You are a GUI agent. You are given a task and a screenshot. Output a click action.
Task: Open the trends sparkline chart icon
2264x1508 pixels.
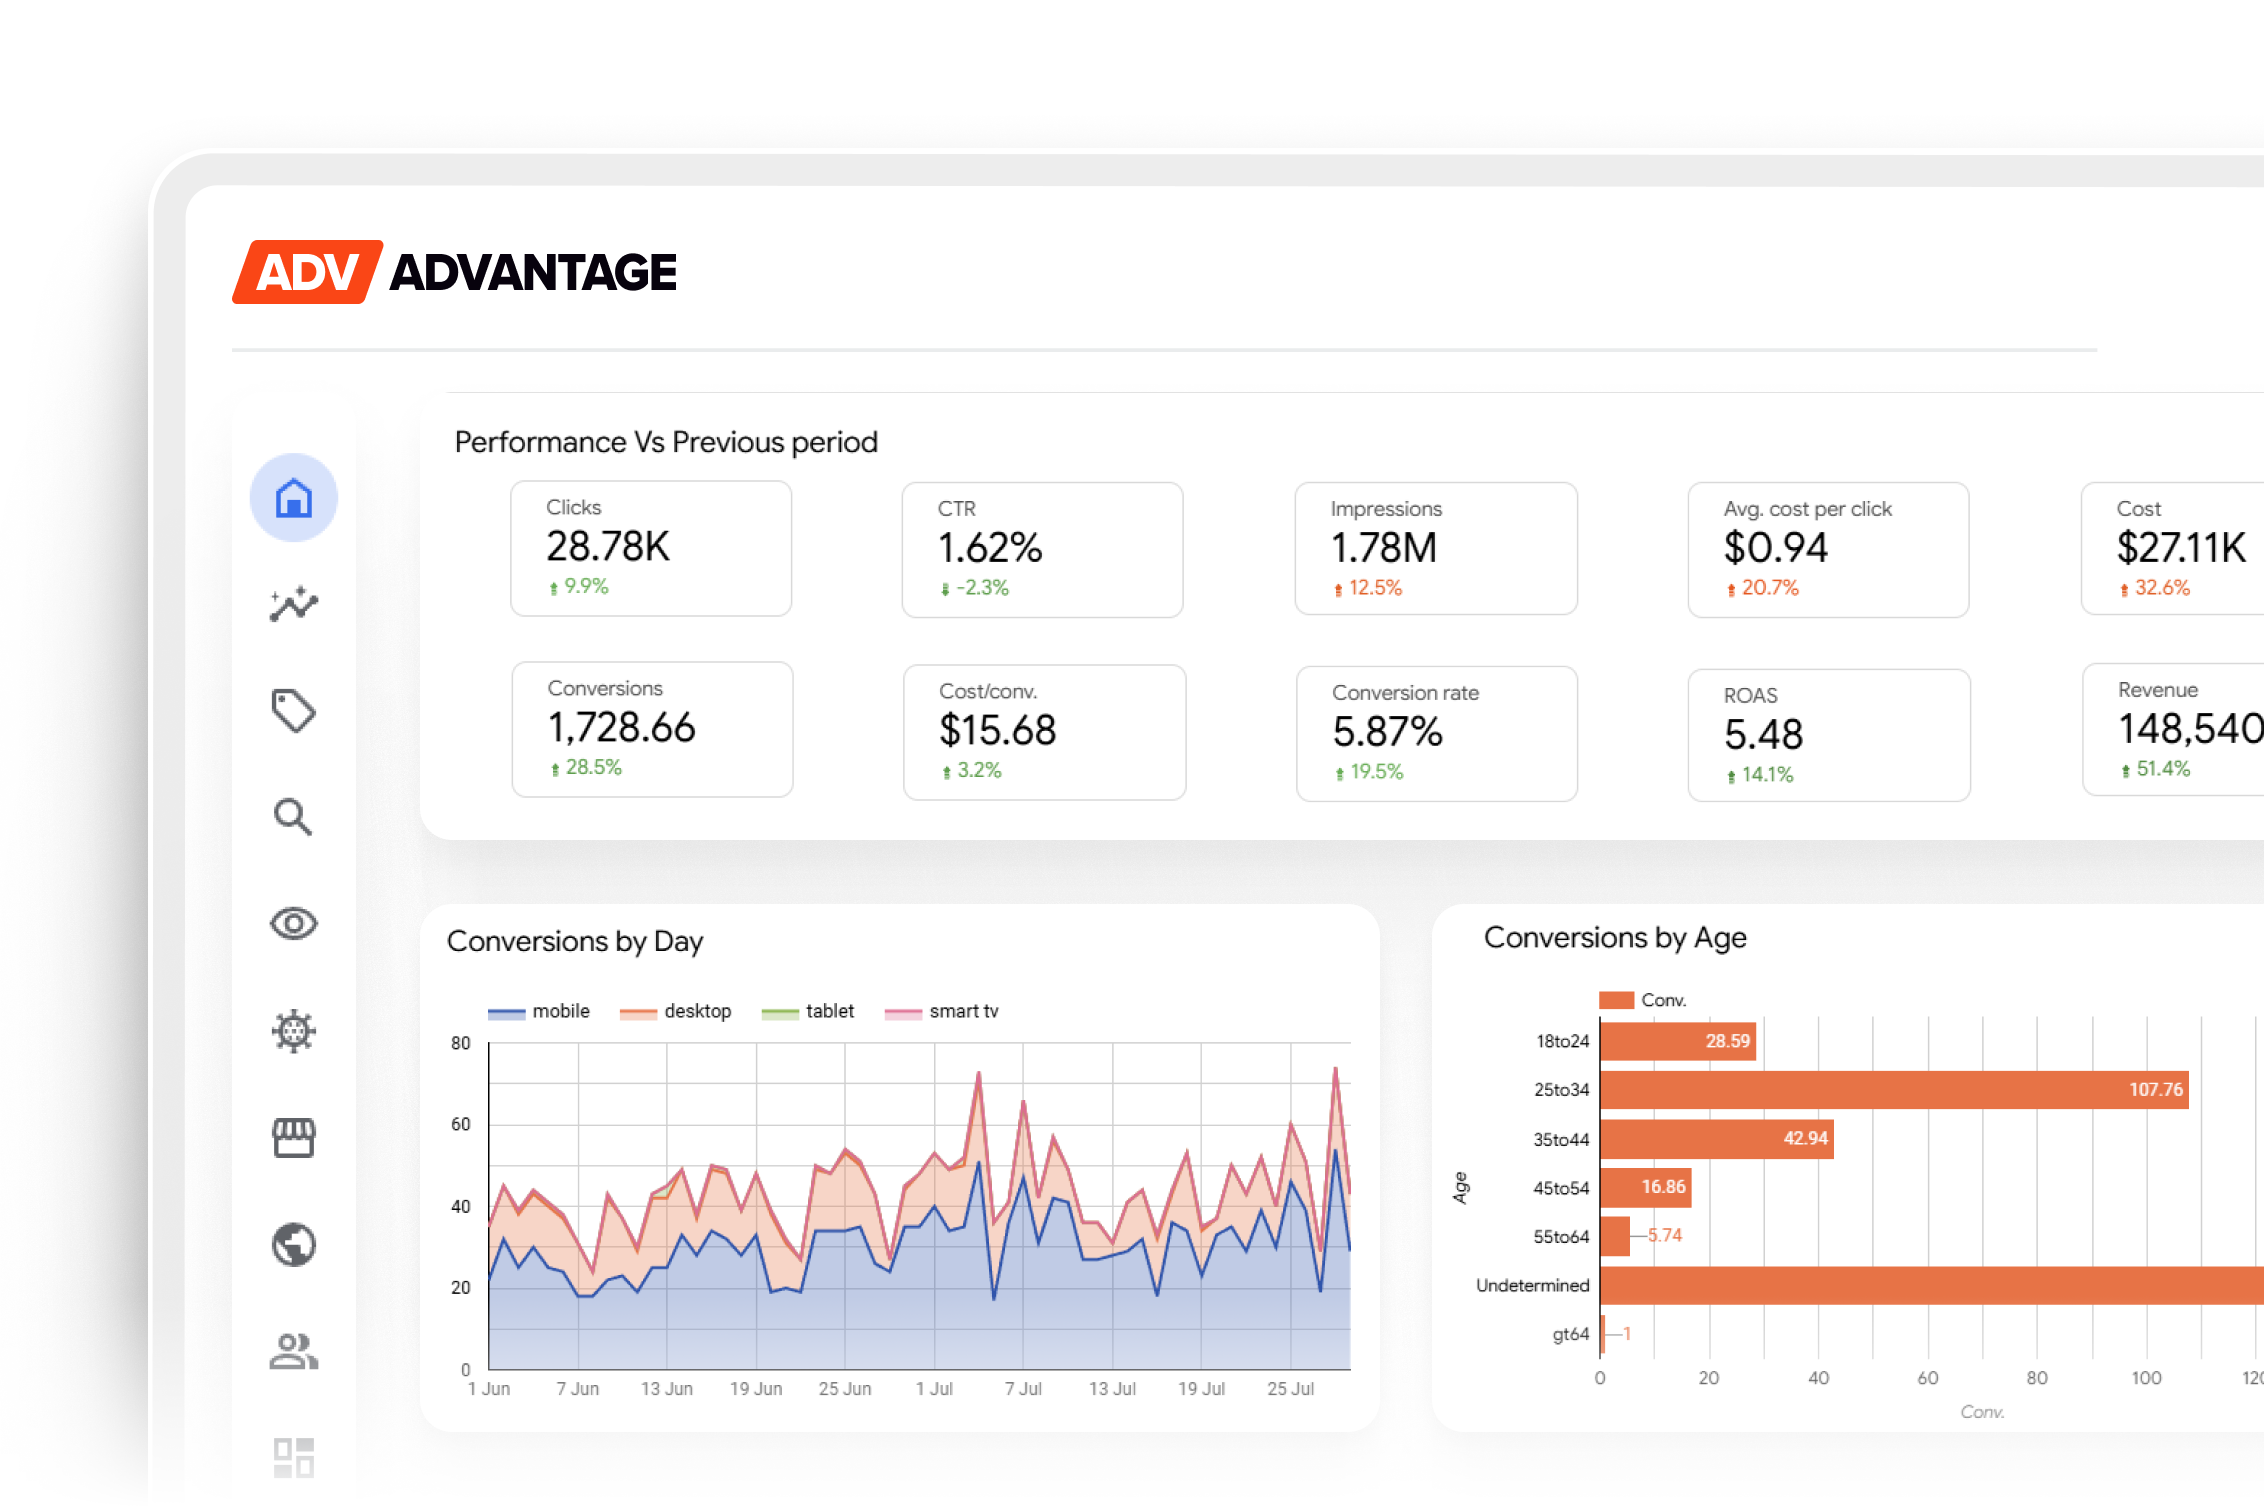[293, 604]
